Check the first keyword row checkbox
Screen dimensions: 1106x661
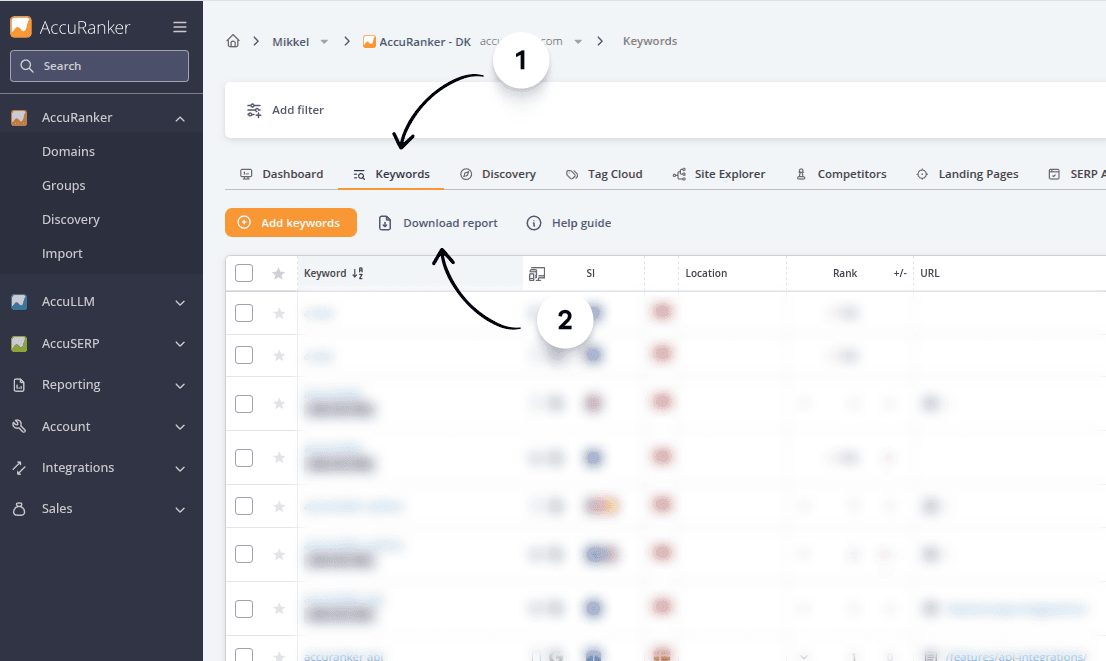coord(244,313)
